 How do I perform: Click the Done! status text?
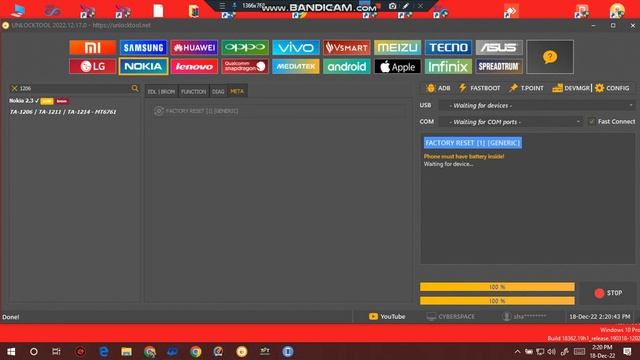coord(11,317)
